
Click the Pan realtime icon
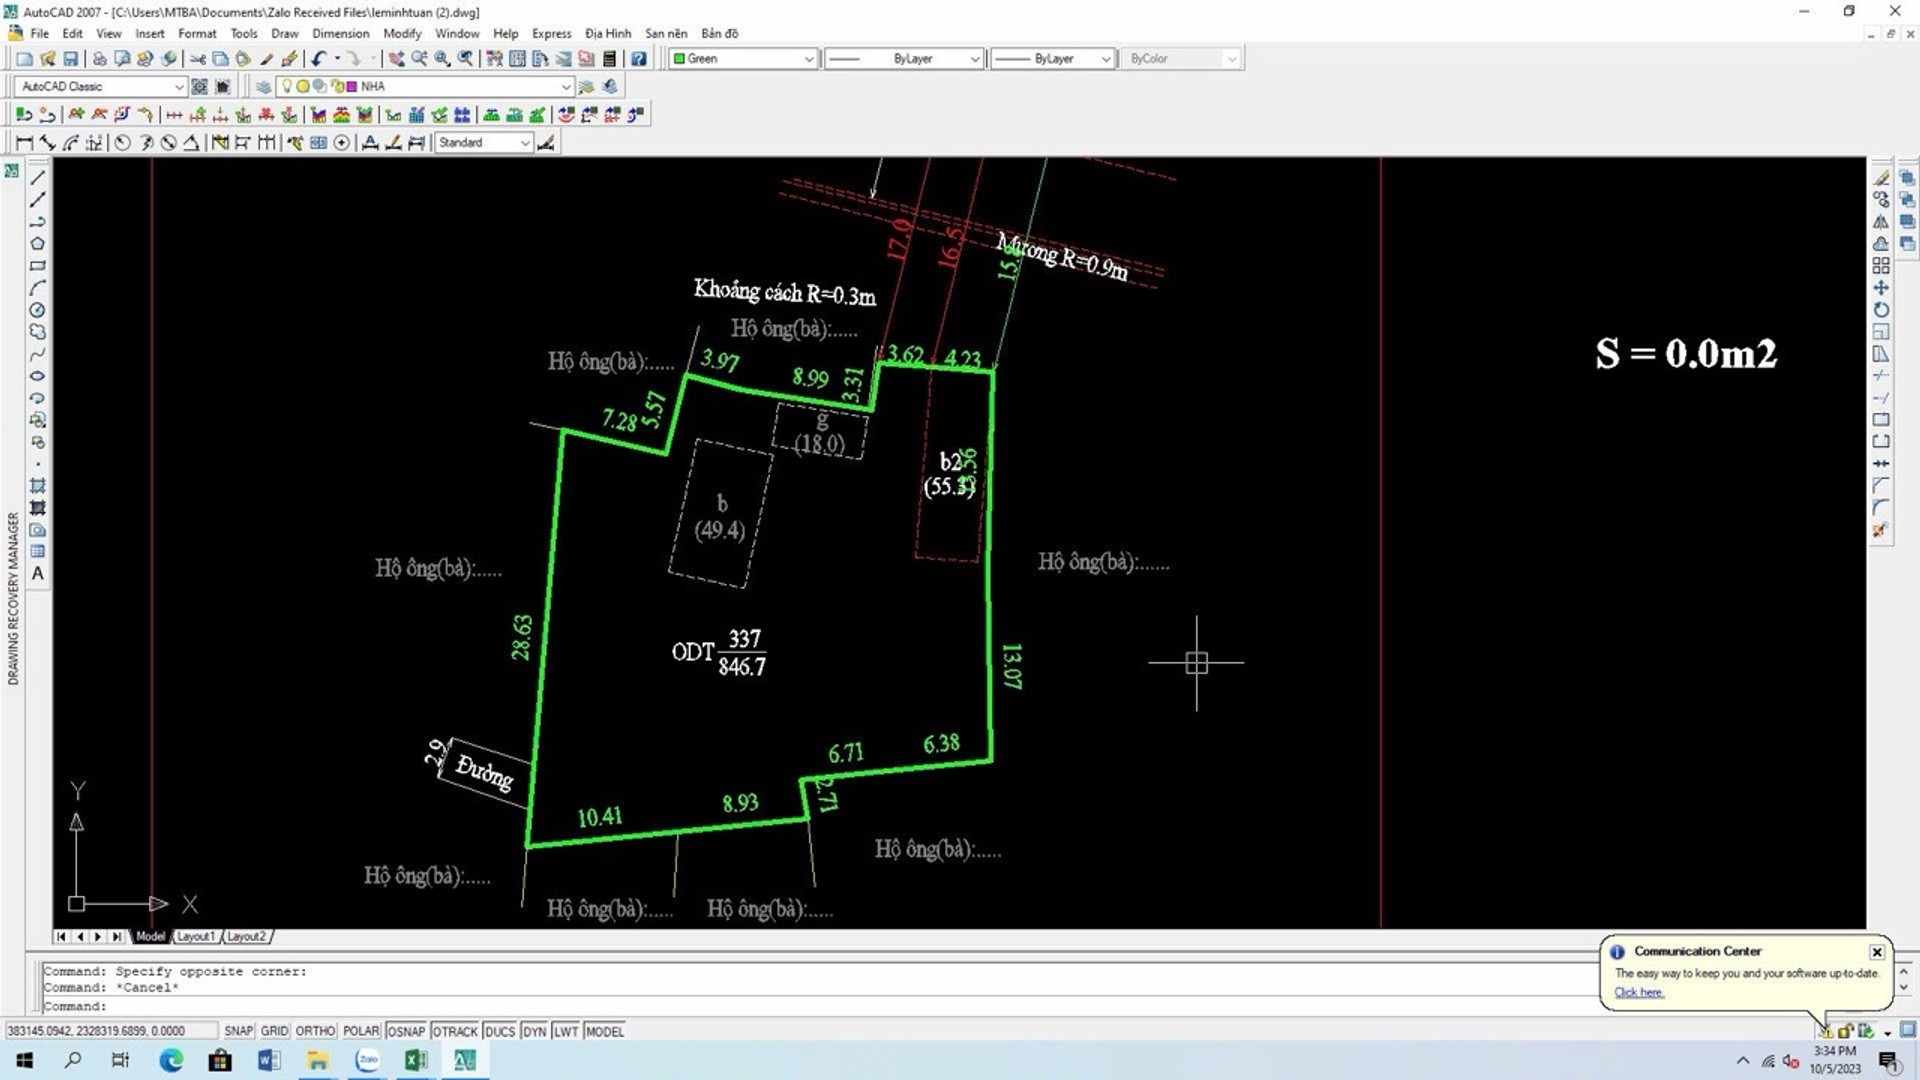point(396,59)
